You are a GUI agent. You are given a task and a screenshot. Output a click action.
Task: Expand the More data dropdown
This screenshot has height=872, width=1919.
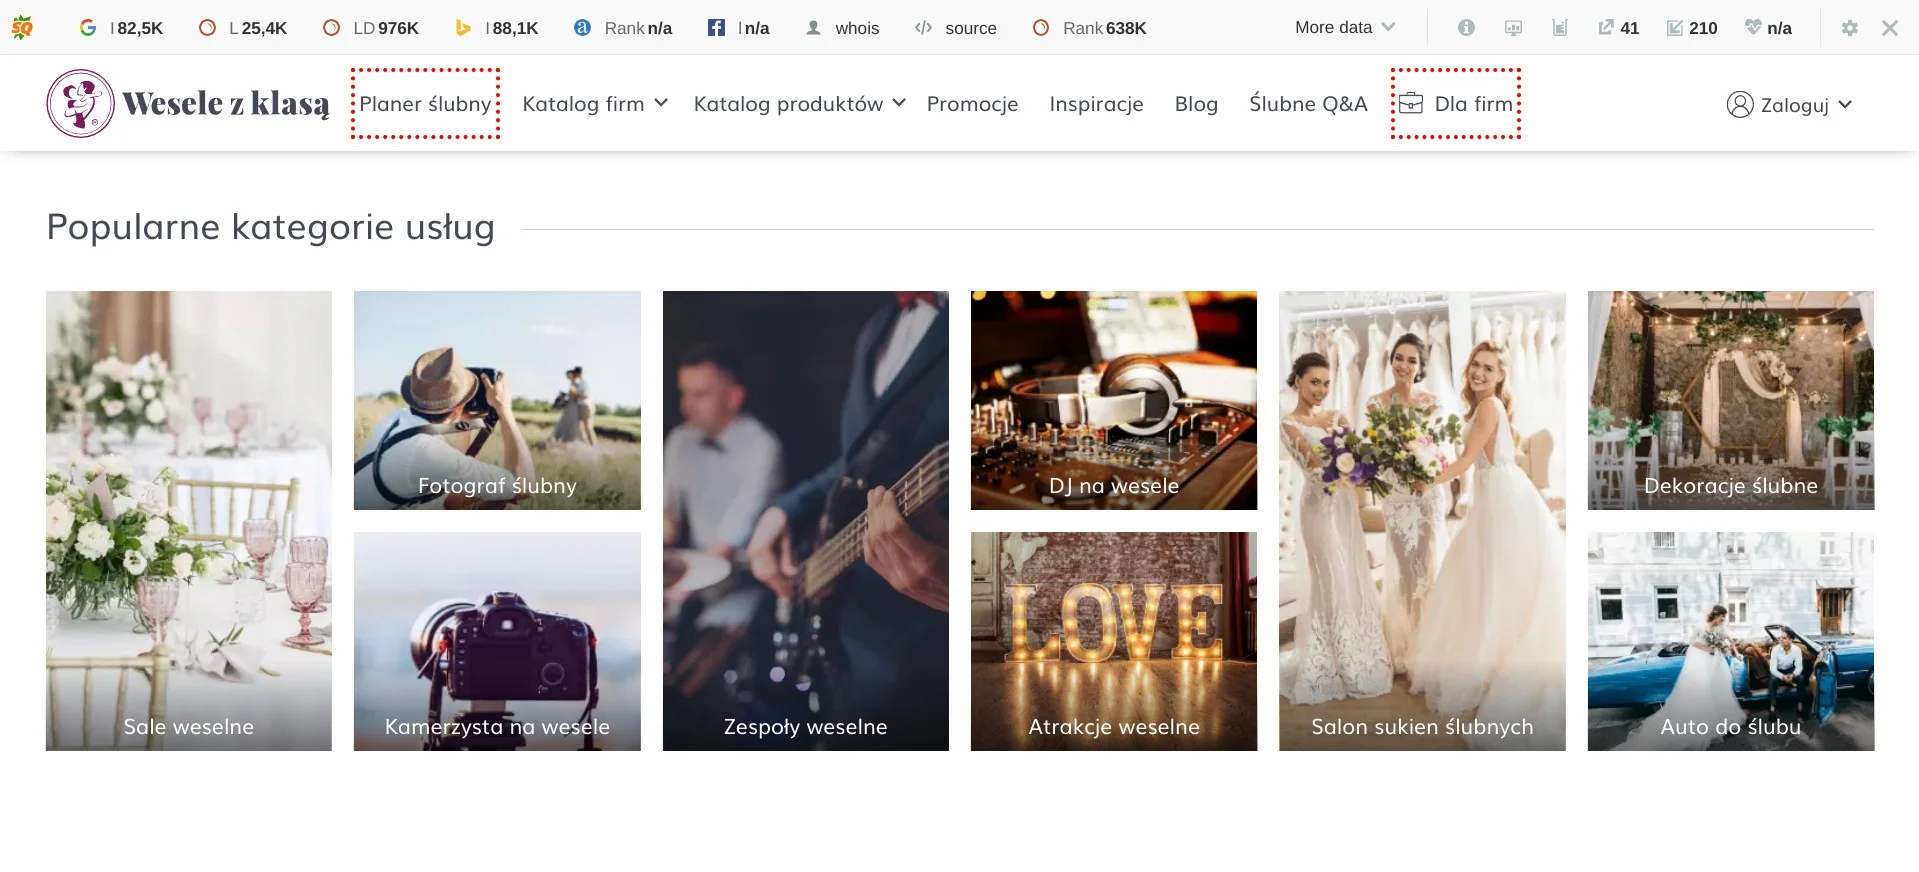(x=1344, y=28)
